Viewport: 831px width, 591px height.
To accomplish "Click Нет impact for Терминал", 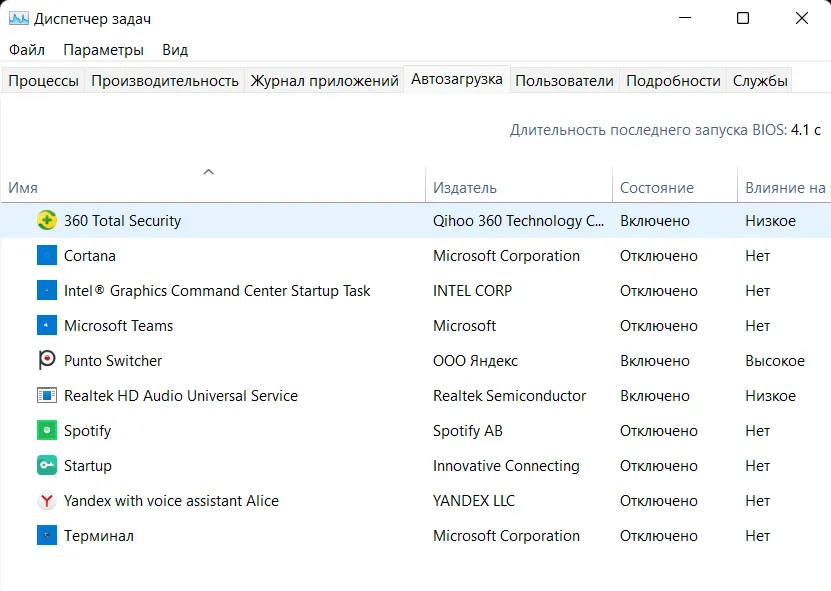I will point(757,535).
